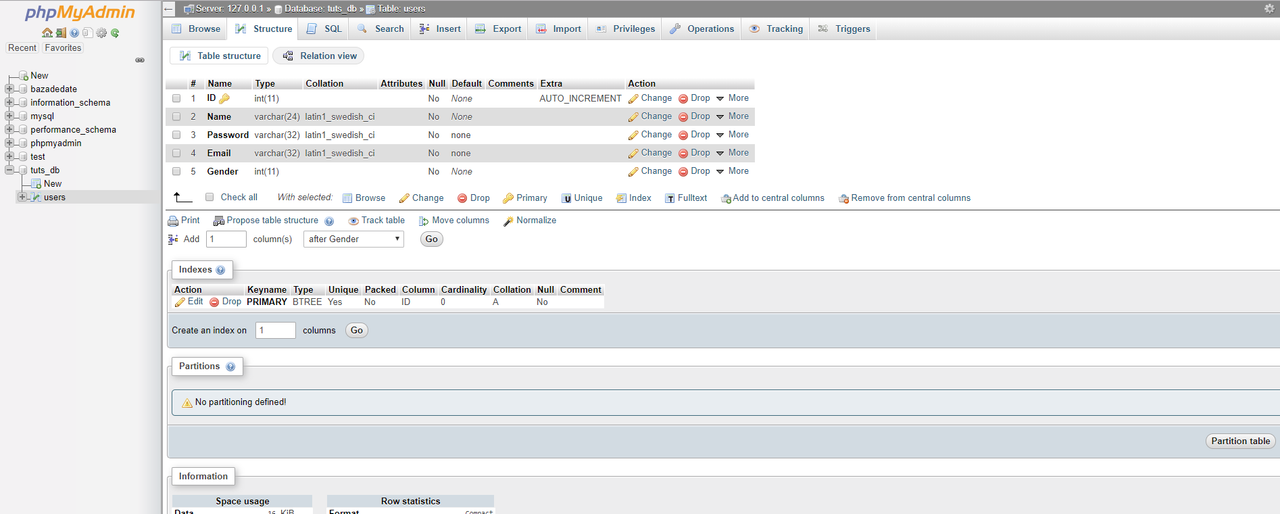Expand the phpmyadmin database node
Screen dimensions: 1280x514
tap(10, 143)
